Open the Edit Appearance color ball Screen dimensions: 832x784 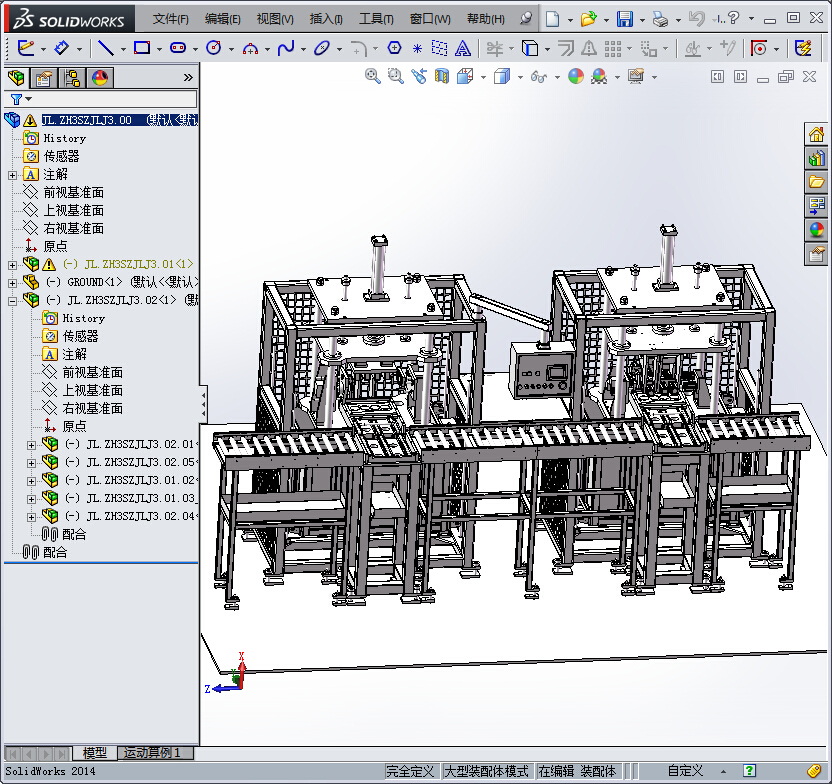tap(575, 76)
